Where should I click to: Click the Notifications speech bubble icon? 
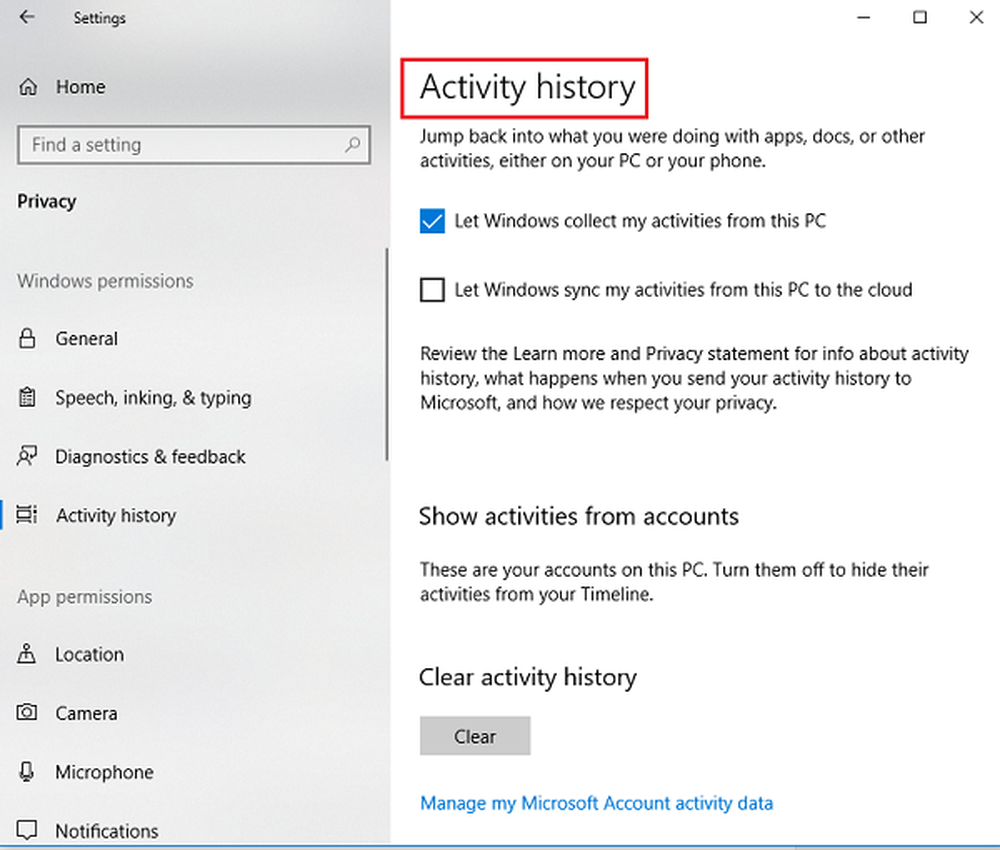(27, 830)
